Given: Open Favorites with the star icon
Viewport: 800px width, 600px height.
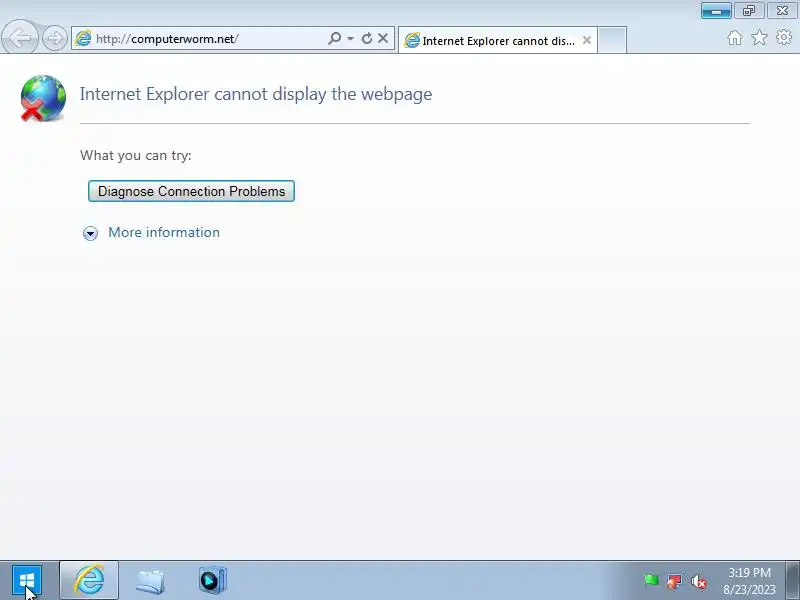Looking at the screenshot, I should 759,37.
